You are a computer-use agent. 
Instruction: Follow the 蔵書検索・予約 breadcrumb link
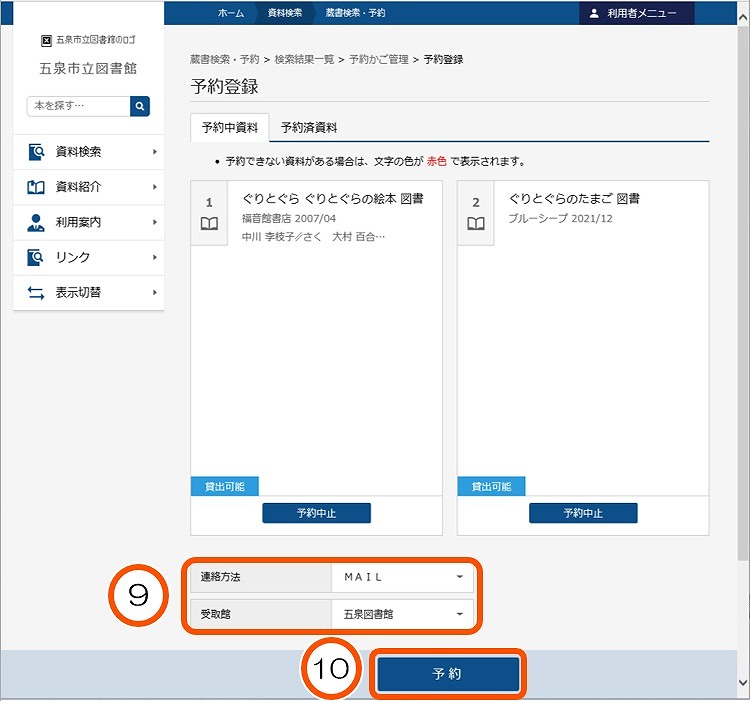click(224, 60)
